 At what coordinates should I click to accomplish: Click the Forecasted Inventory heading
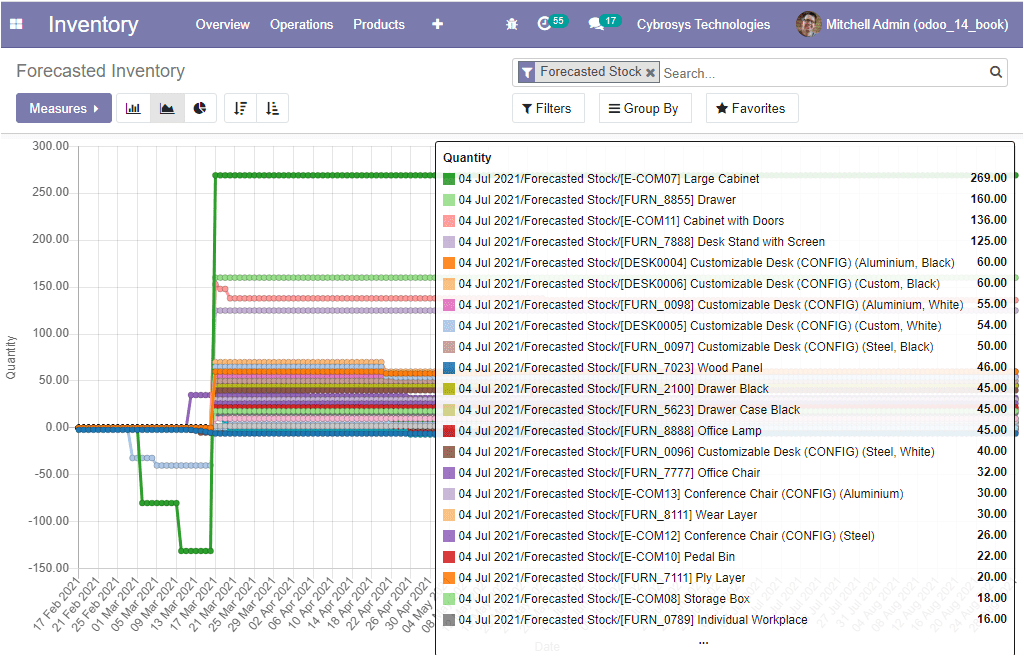[101, 71]
